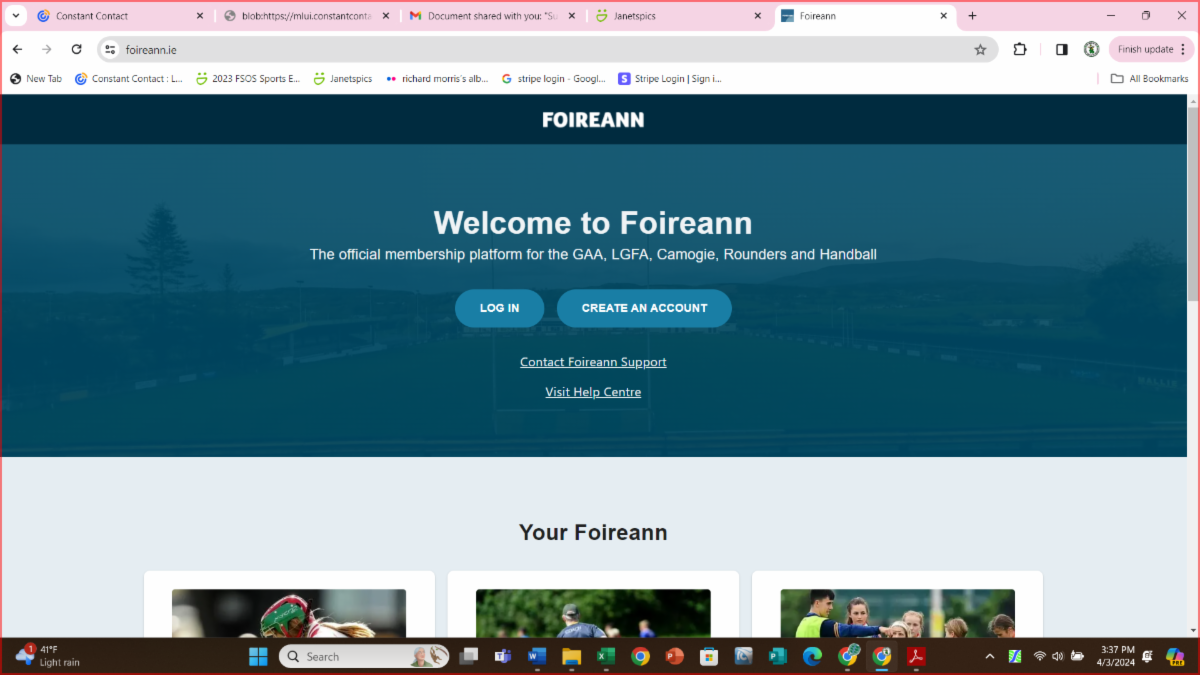Click the LOG IN button

pos(499,308)
